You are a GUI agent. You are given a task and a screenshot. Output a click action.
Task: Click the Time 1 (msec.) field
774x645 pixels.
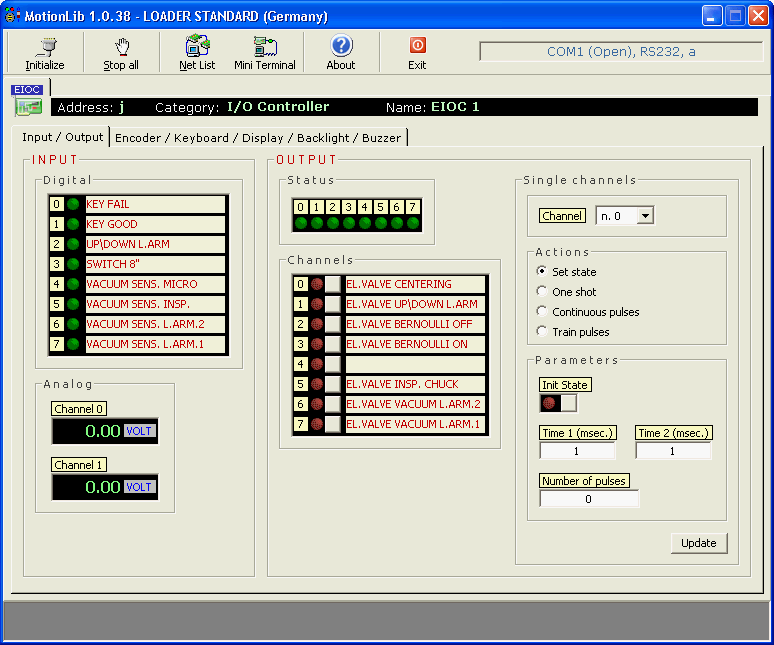tap(577, 451)
